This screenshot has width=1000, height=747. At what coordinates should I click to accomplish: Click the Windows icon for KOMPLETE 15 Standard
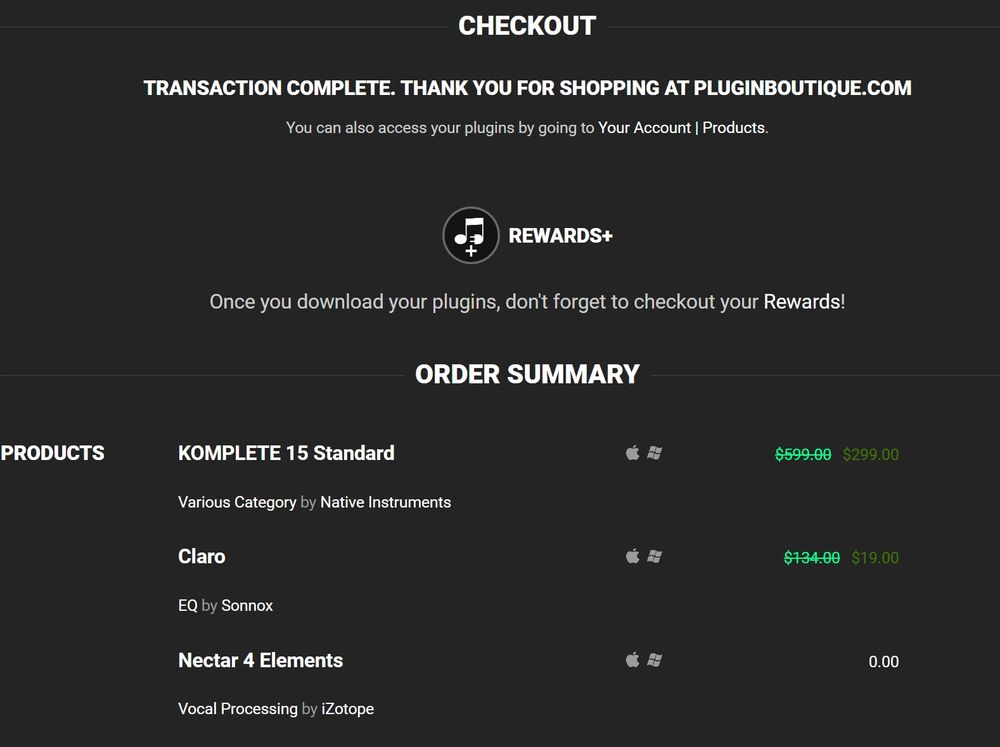[654, 453]
